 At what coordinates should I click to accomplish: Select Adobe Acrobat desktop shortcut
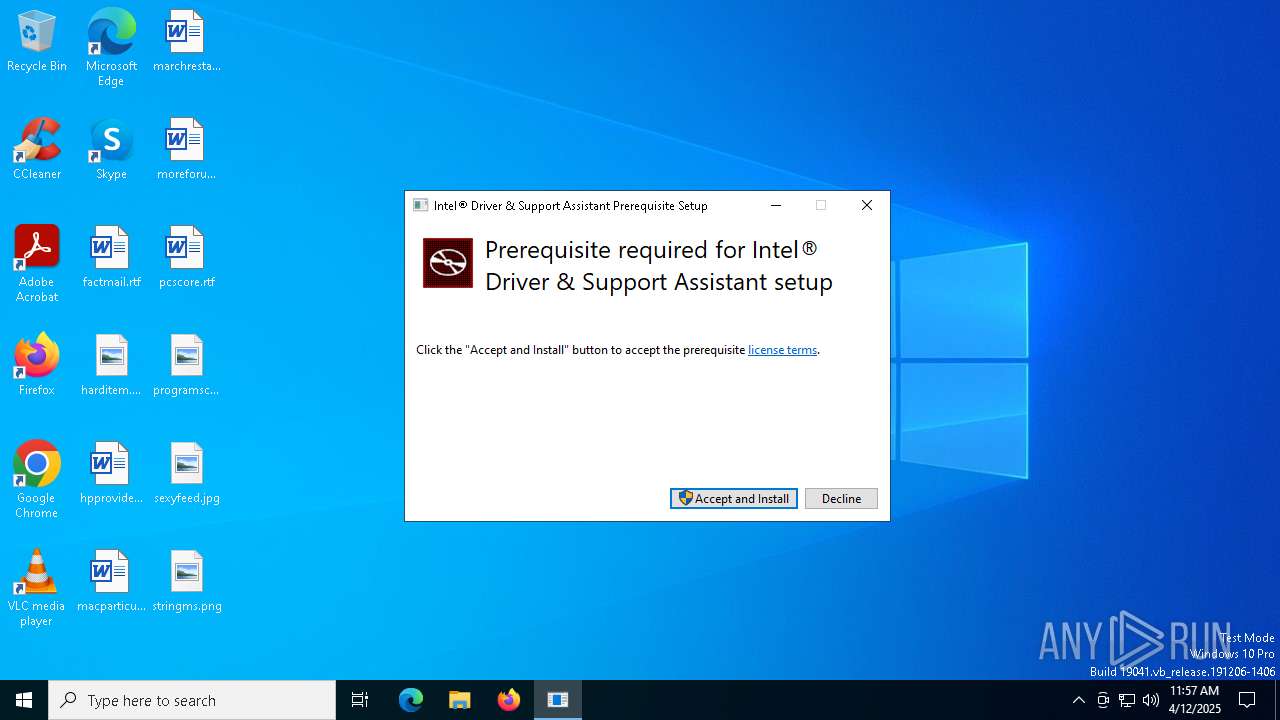coord(37,264)
